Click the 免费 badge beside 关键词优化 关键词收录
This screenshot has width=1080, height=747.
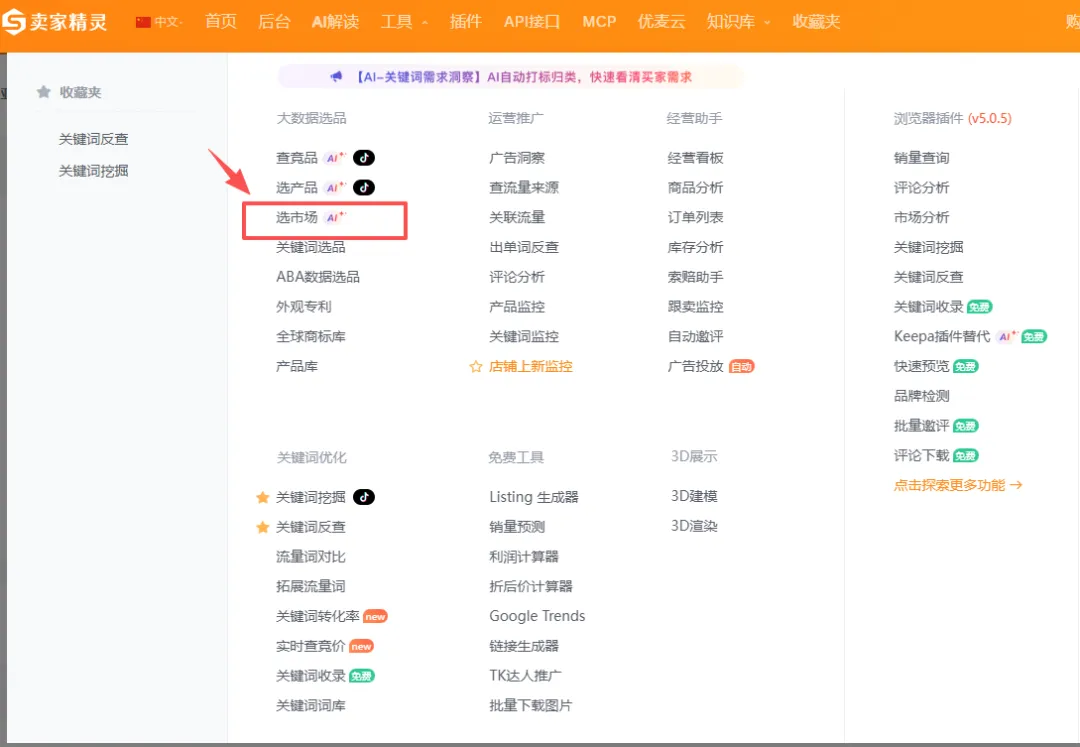(x=362, y=676)
